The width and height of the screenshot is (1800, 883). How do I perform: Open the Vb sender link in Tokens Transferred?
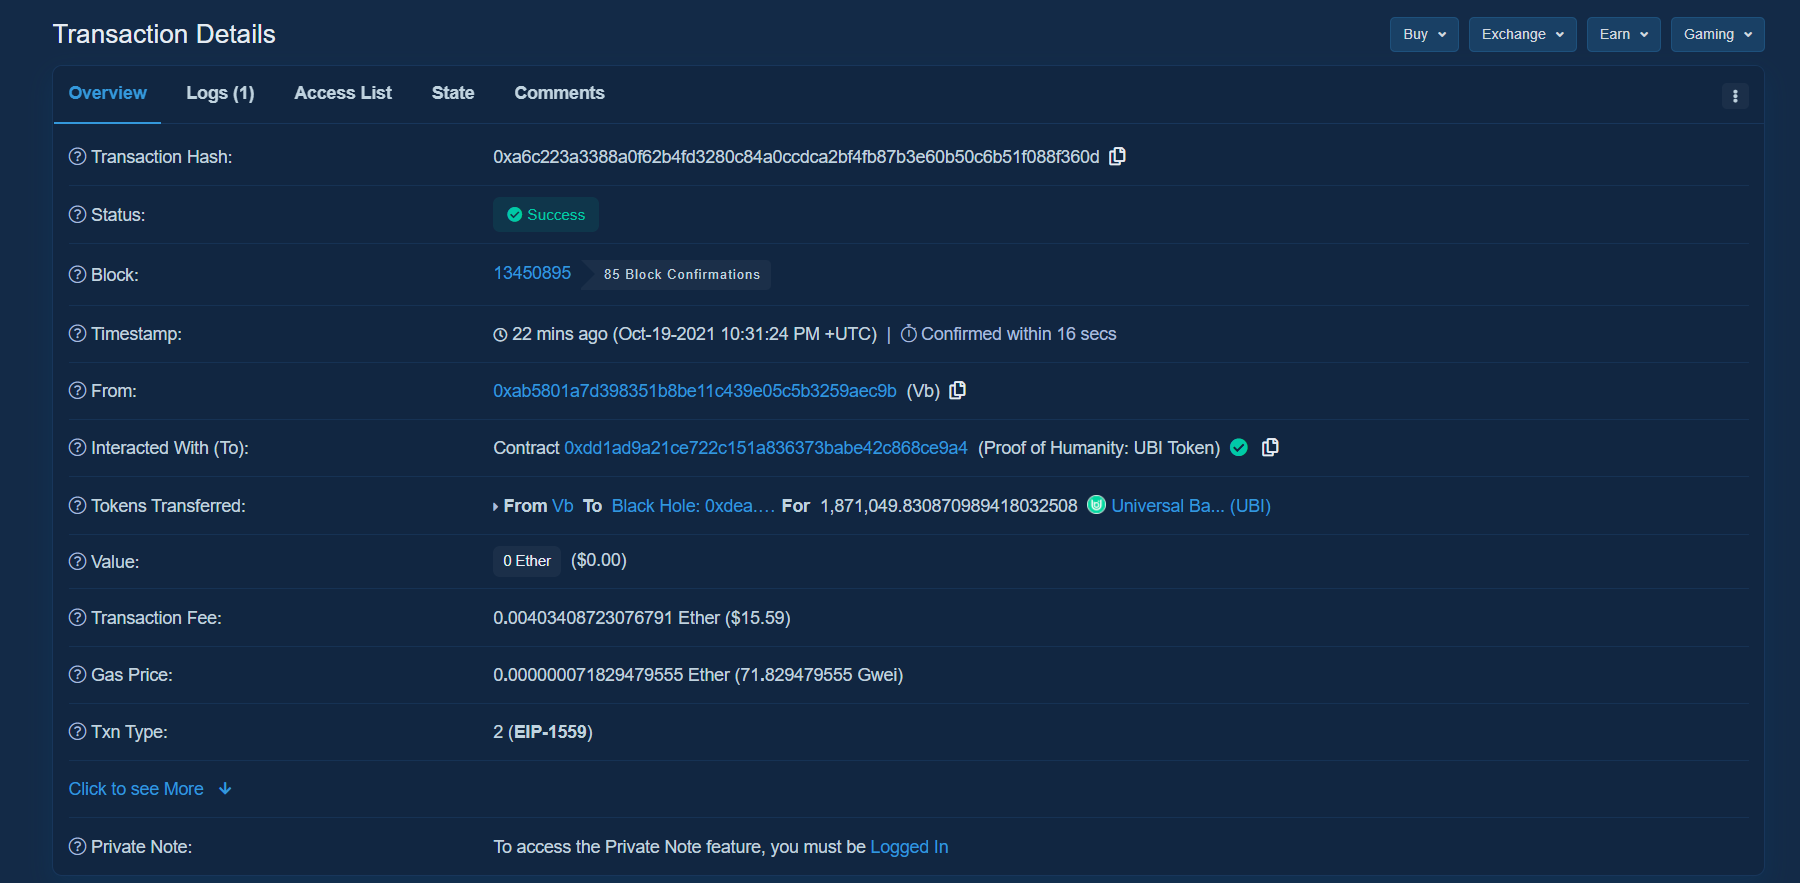point(563,506)
